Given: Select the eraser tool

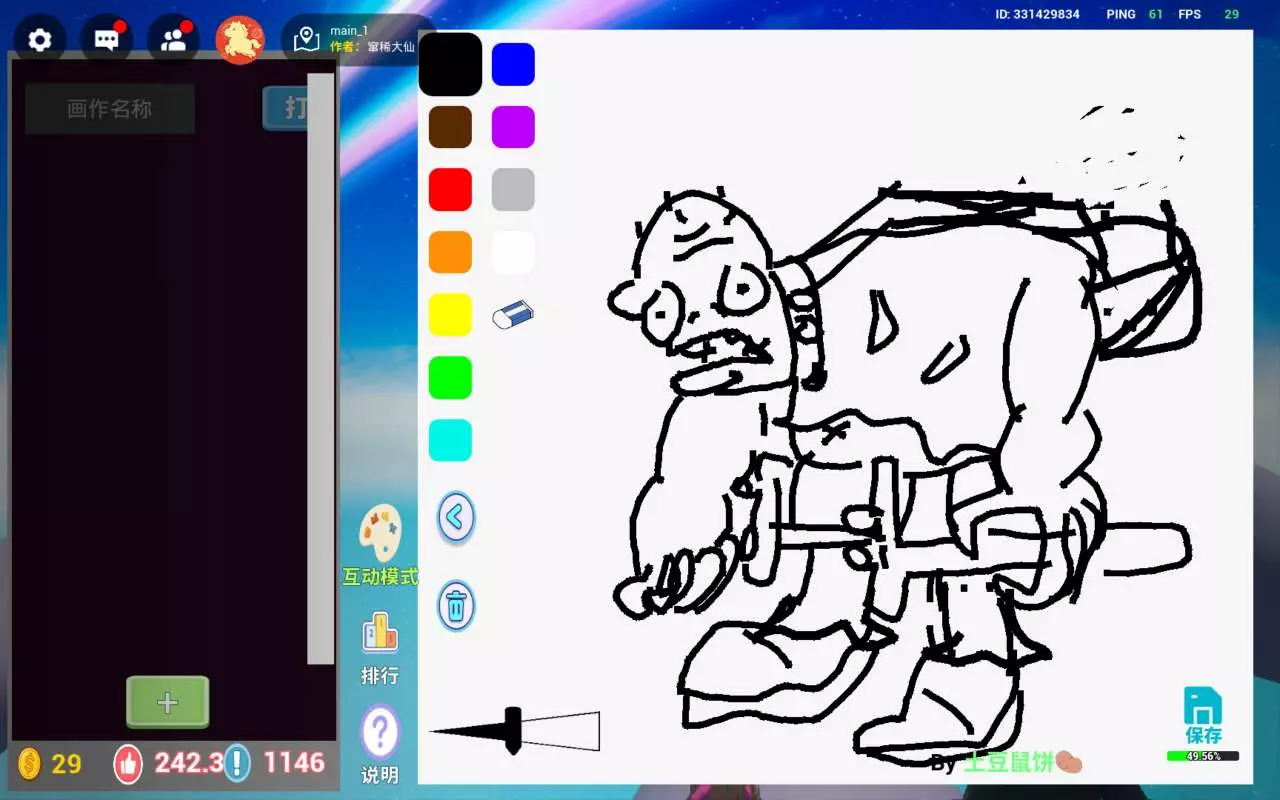Looking at the screenshot, I should coord(513,315).
